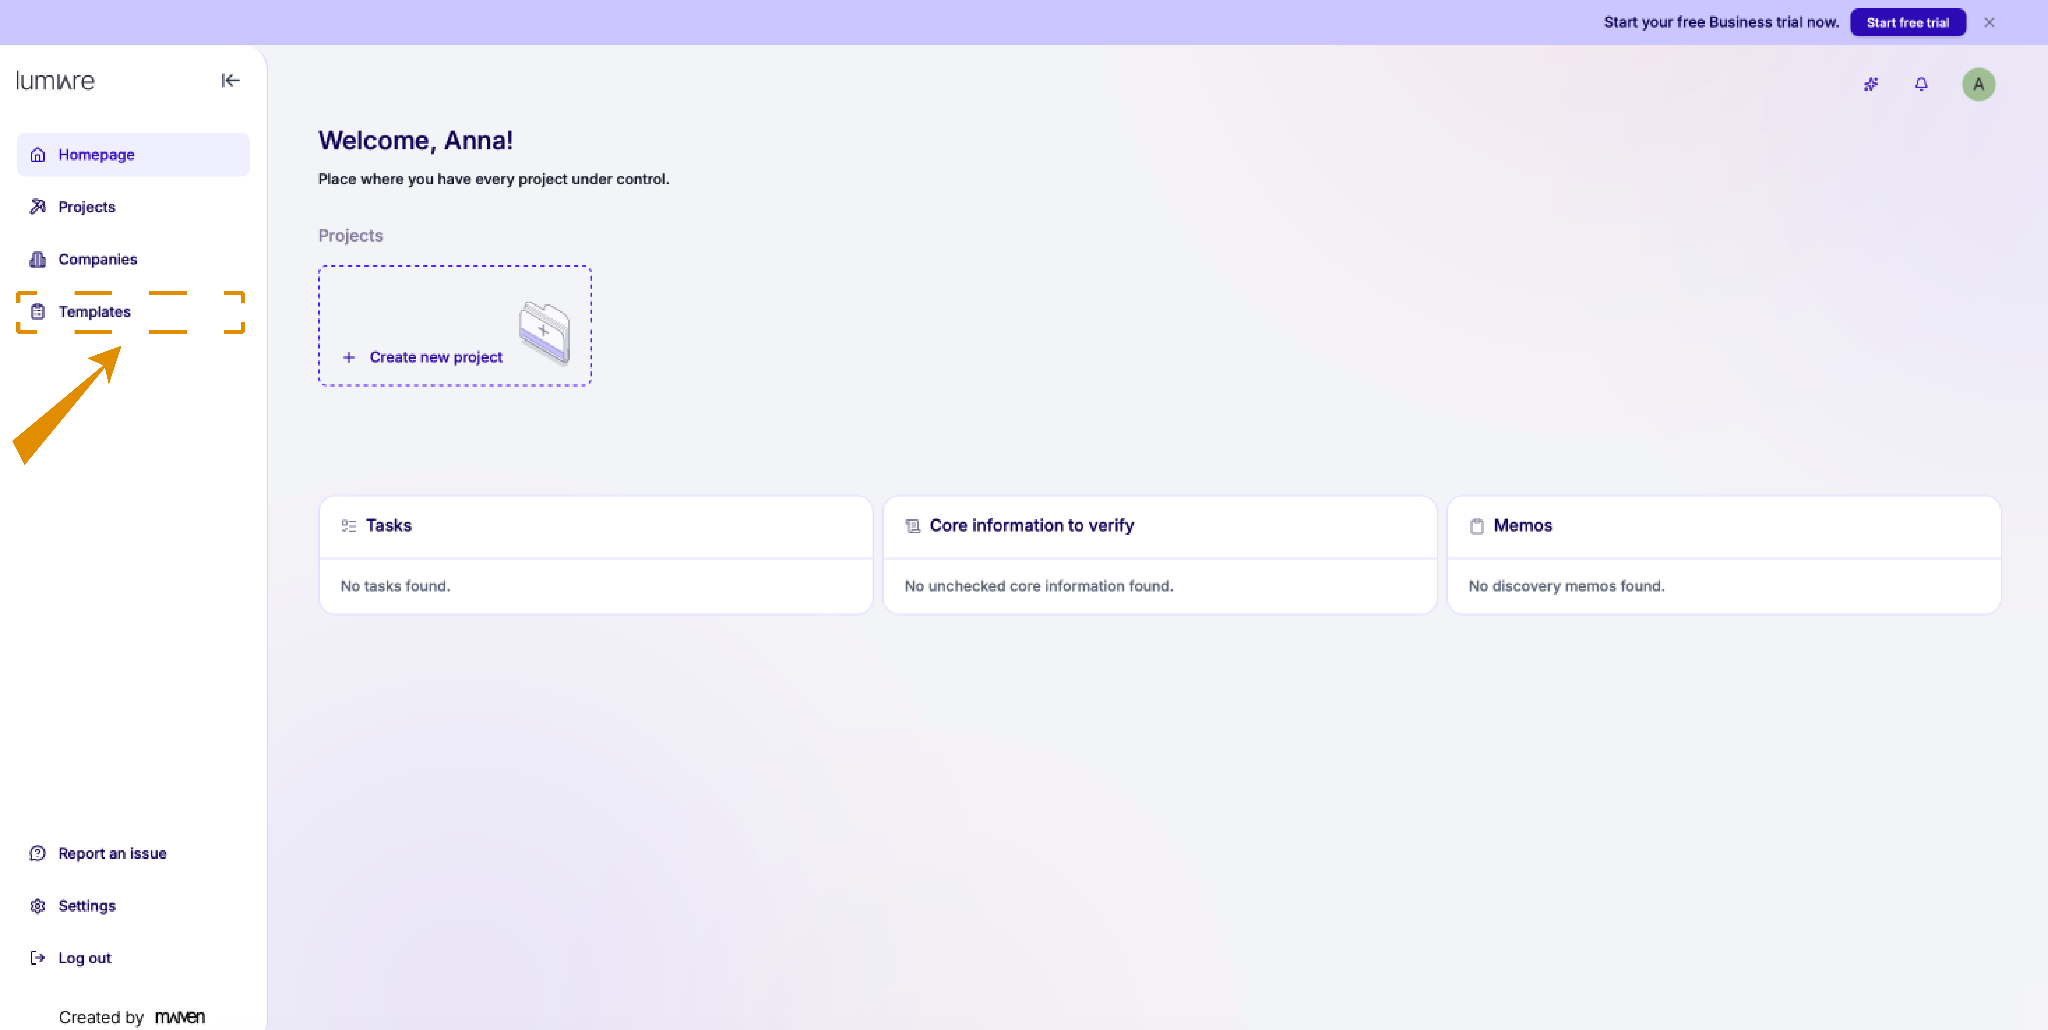The width and height of the screenshot is (2048, 1030).
Task: Click the Log out arrow icon
Action: coord(38,958)
